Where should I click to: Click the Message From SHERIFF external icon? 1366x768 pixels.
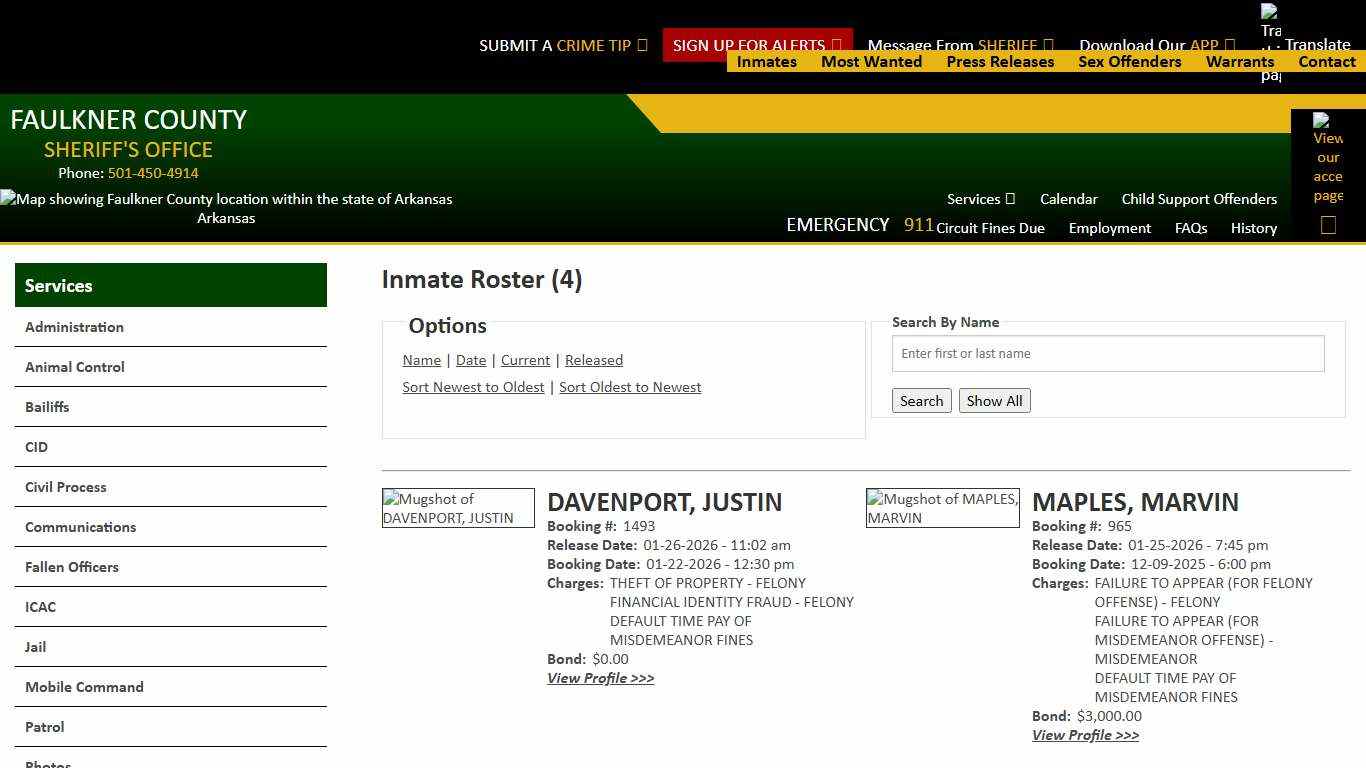point(1048,45)
